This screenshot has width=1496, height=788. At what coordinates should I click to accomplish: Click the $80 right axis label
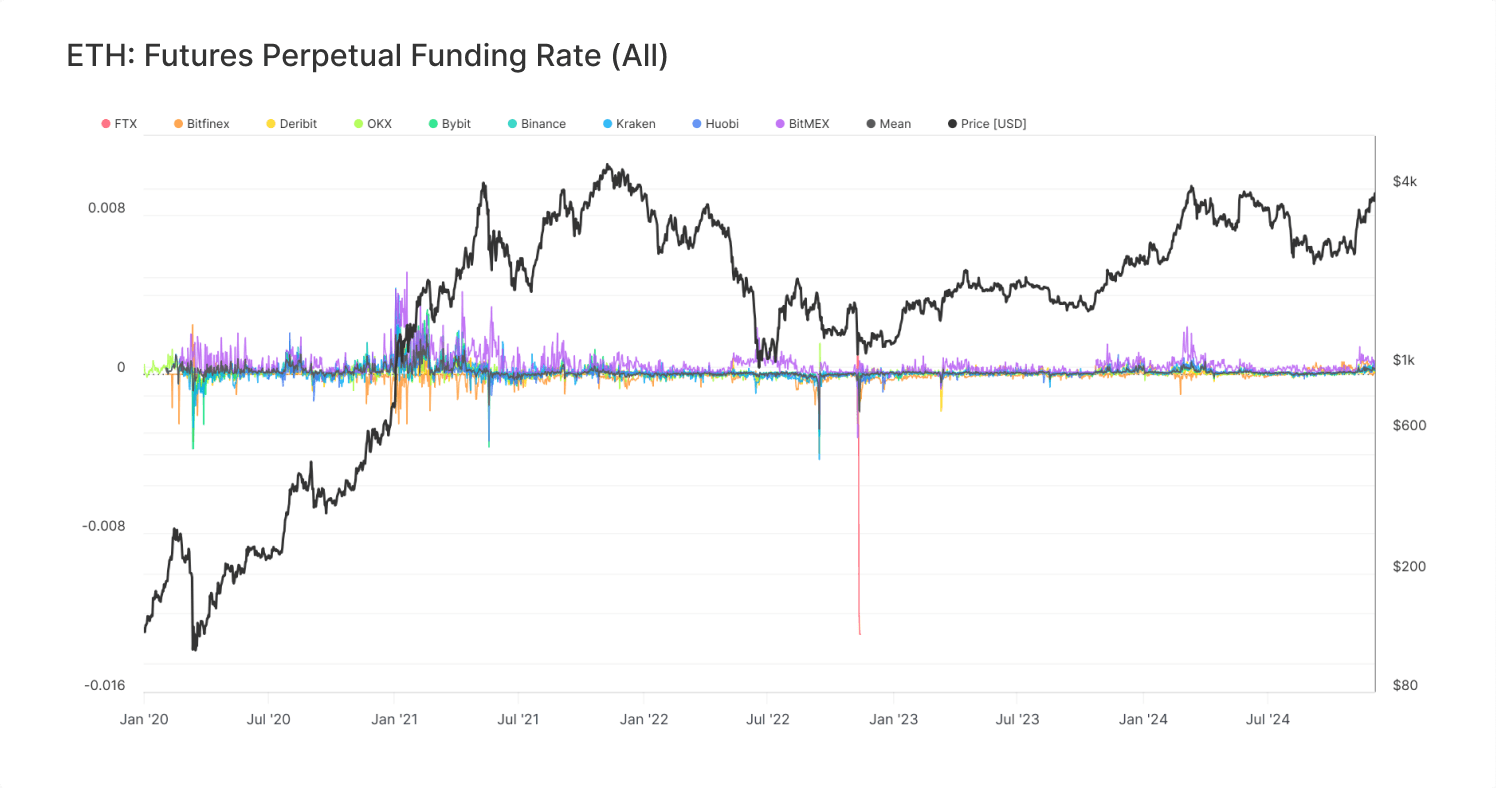point(1405,685)
